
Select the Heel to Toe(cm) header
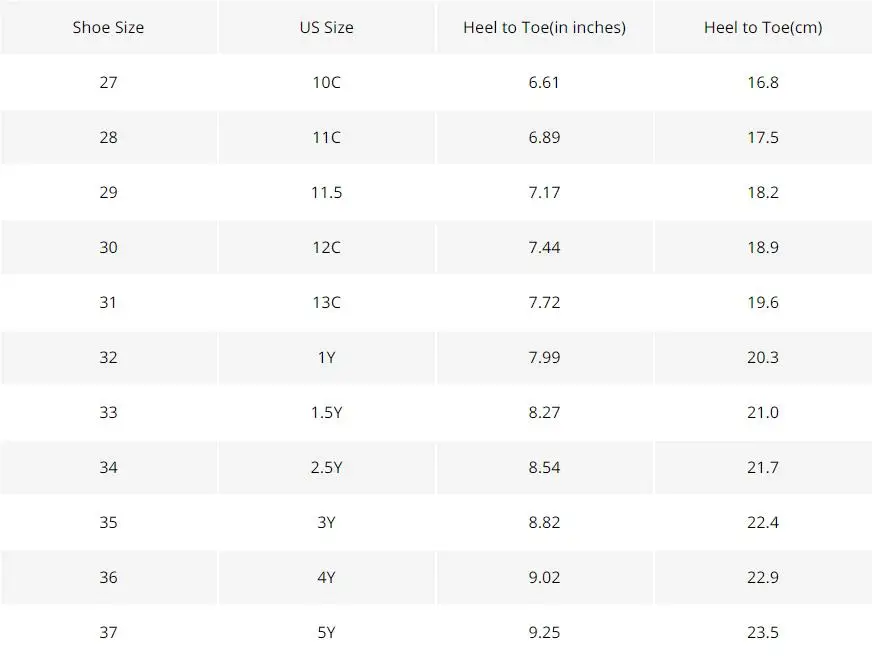pos(763,27)
